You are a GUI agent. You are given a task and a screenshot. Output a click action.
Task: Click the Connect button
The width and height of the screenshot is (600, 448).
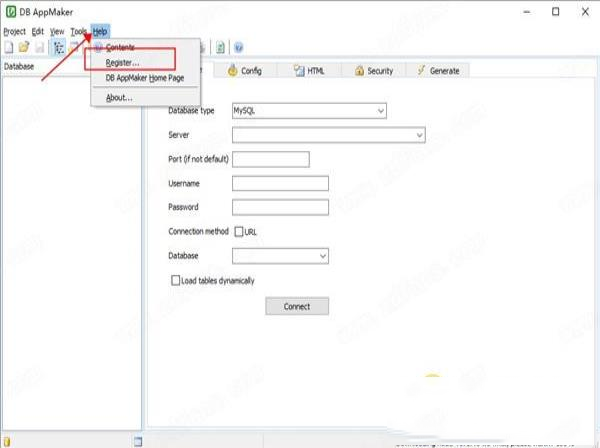coord(297,306)
